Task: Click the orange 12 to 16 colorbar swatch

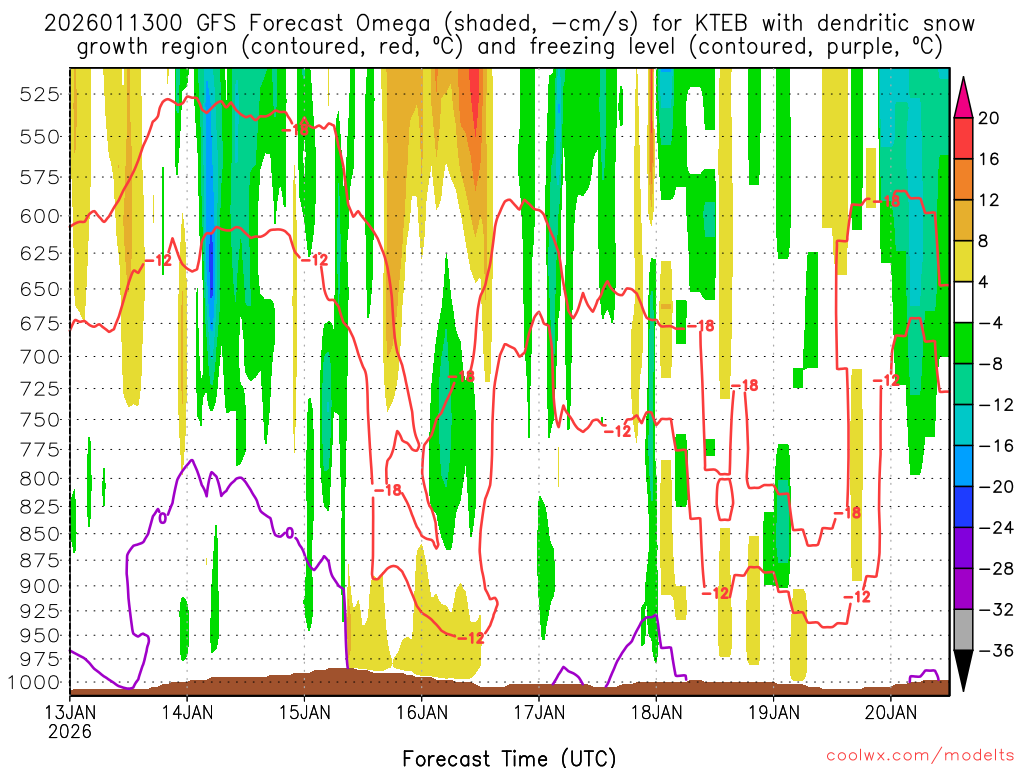Action: 963,179
